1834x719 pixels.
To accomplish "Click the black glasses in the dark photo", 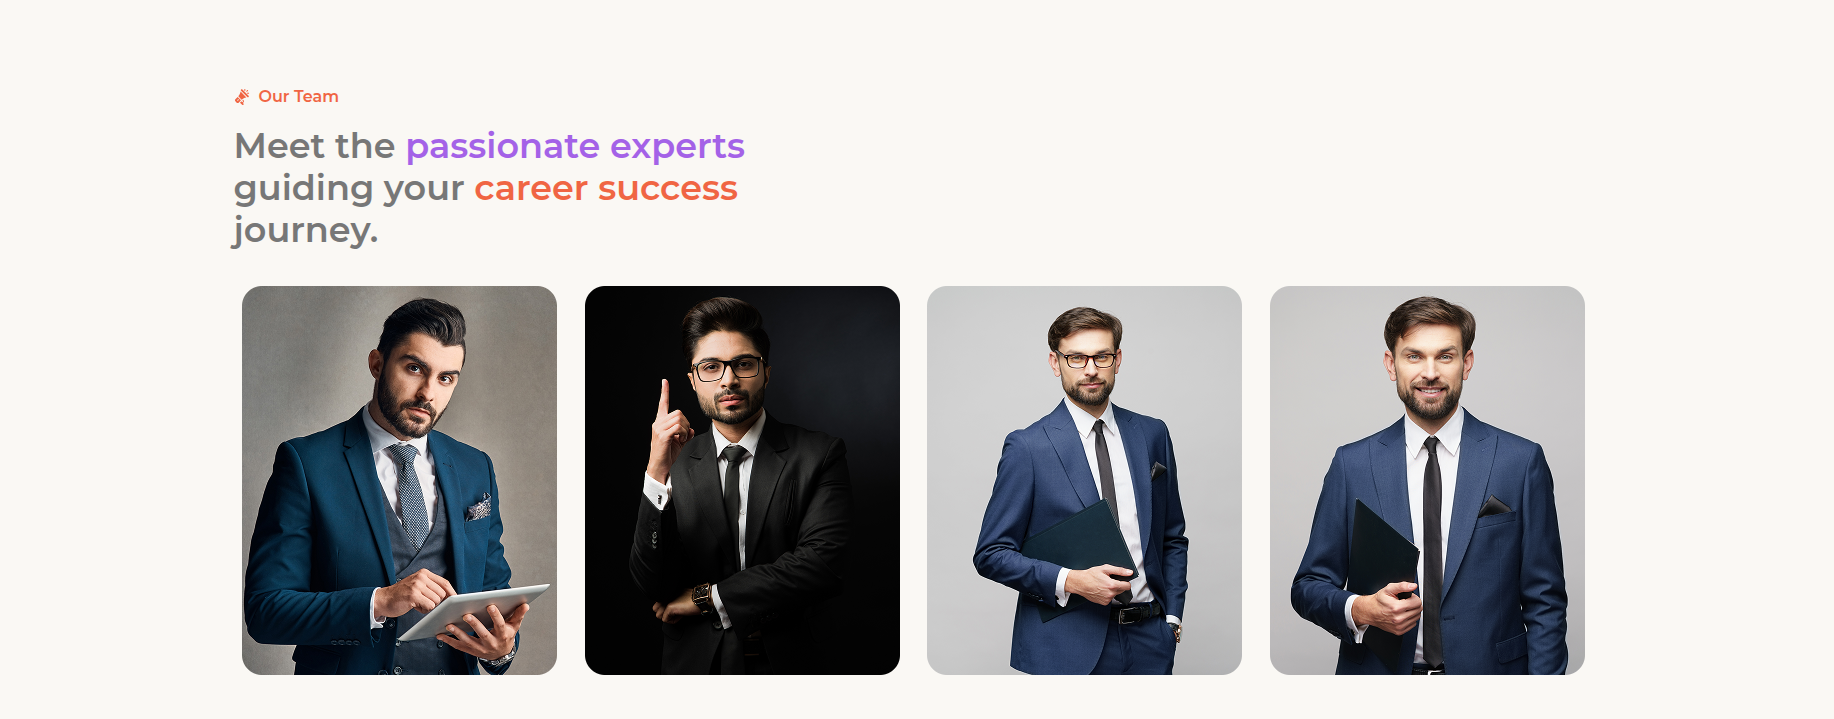I will (727, 368).
